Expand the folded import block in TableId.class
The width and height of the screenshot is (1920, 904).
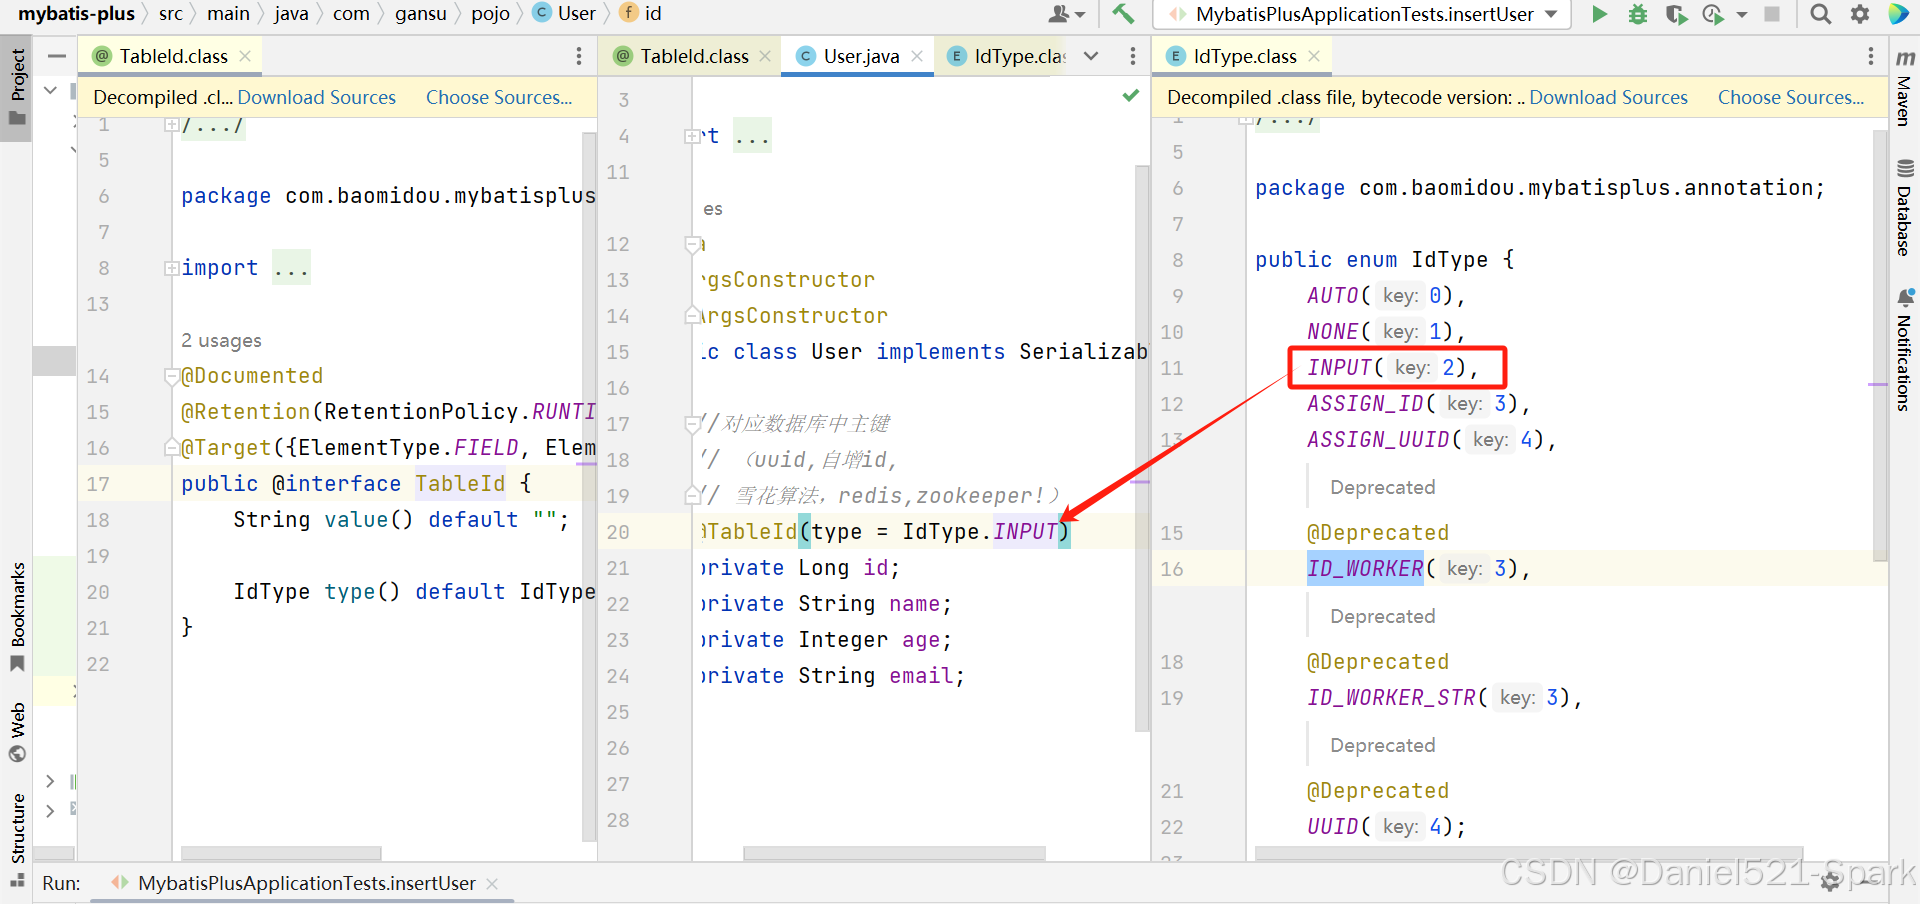[172, 268]
